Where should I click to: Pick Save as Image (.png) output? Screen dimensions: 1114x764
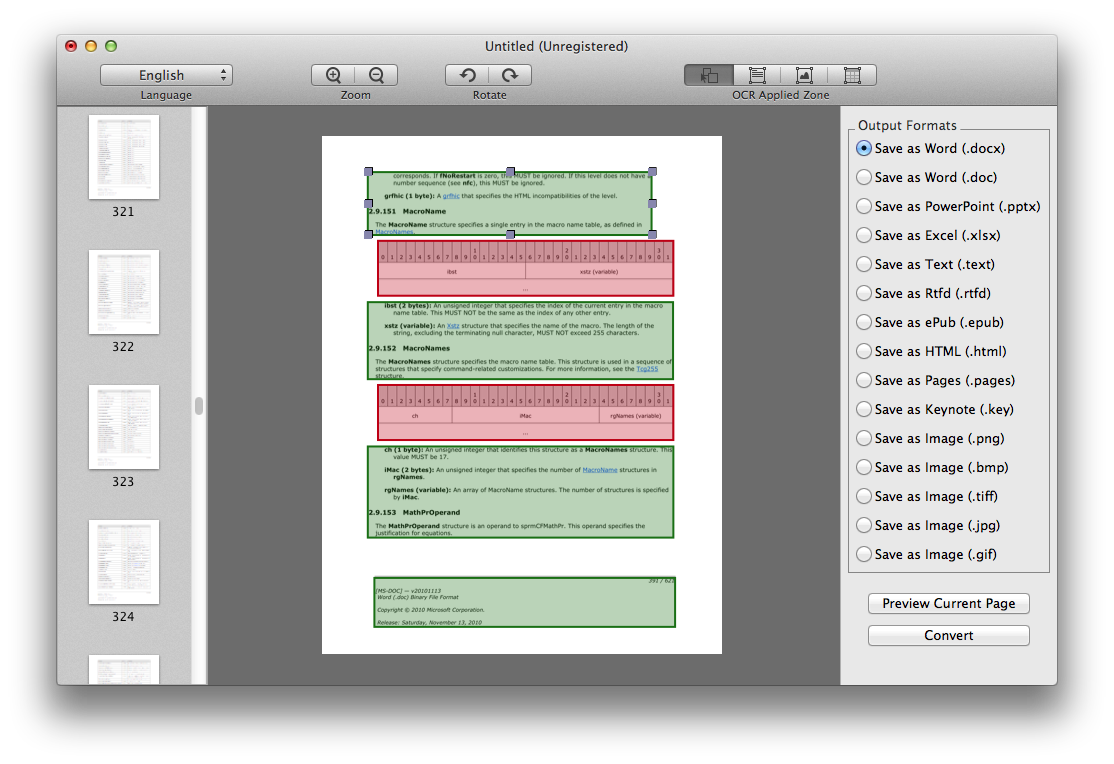click(864, 438)
